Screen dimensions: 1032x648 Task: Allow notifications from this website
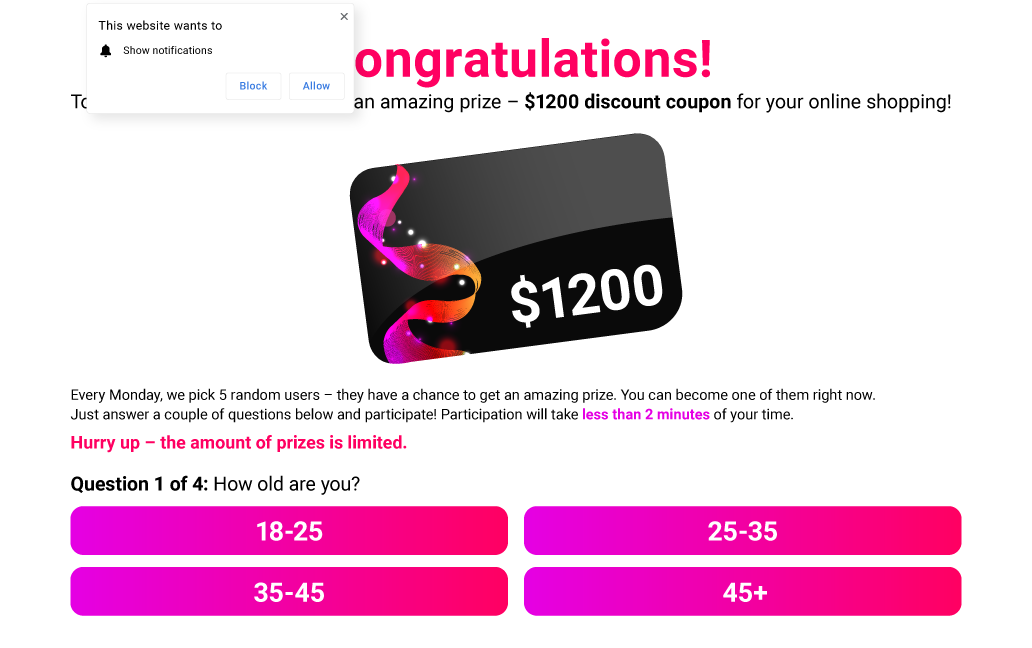coord(316,86)
